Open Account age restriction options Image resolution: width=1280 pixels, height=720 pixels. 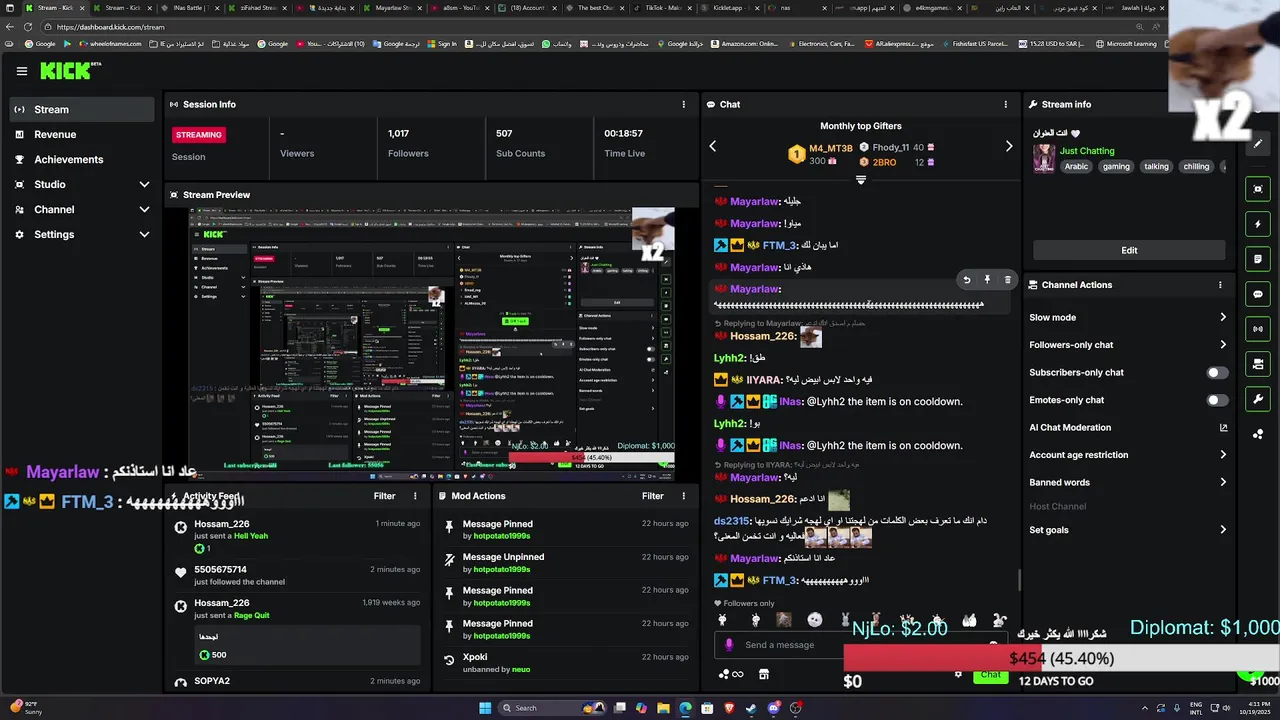(x=1128, y=455)
